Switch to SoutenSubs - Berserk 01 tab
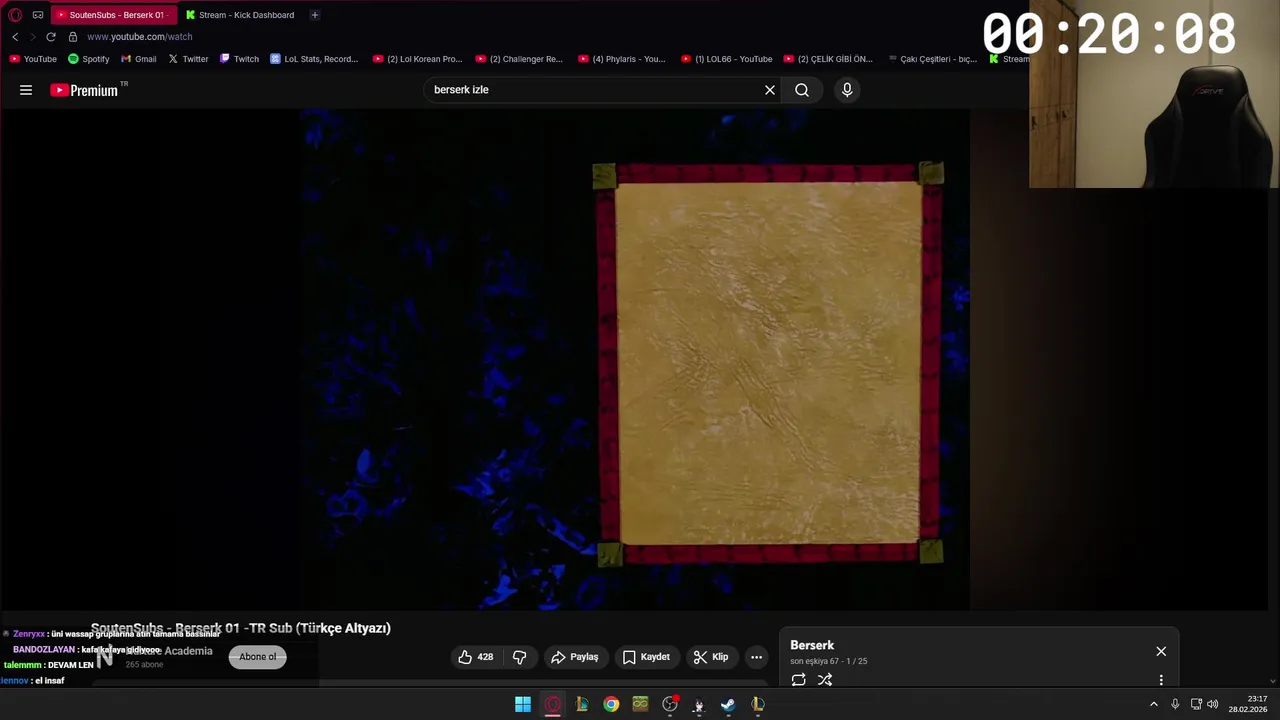Viewport: 1280px width, 720px height. tap(114, 15)
